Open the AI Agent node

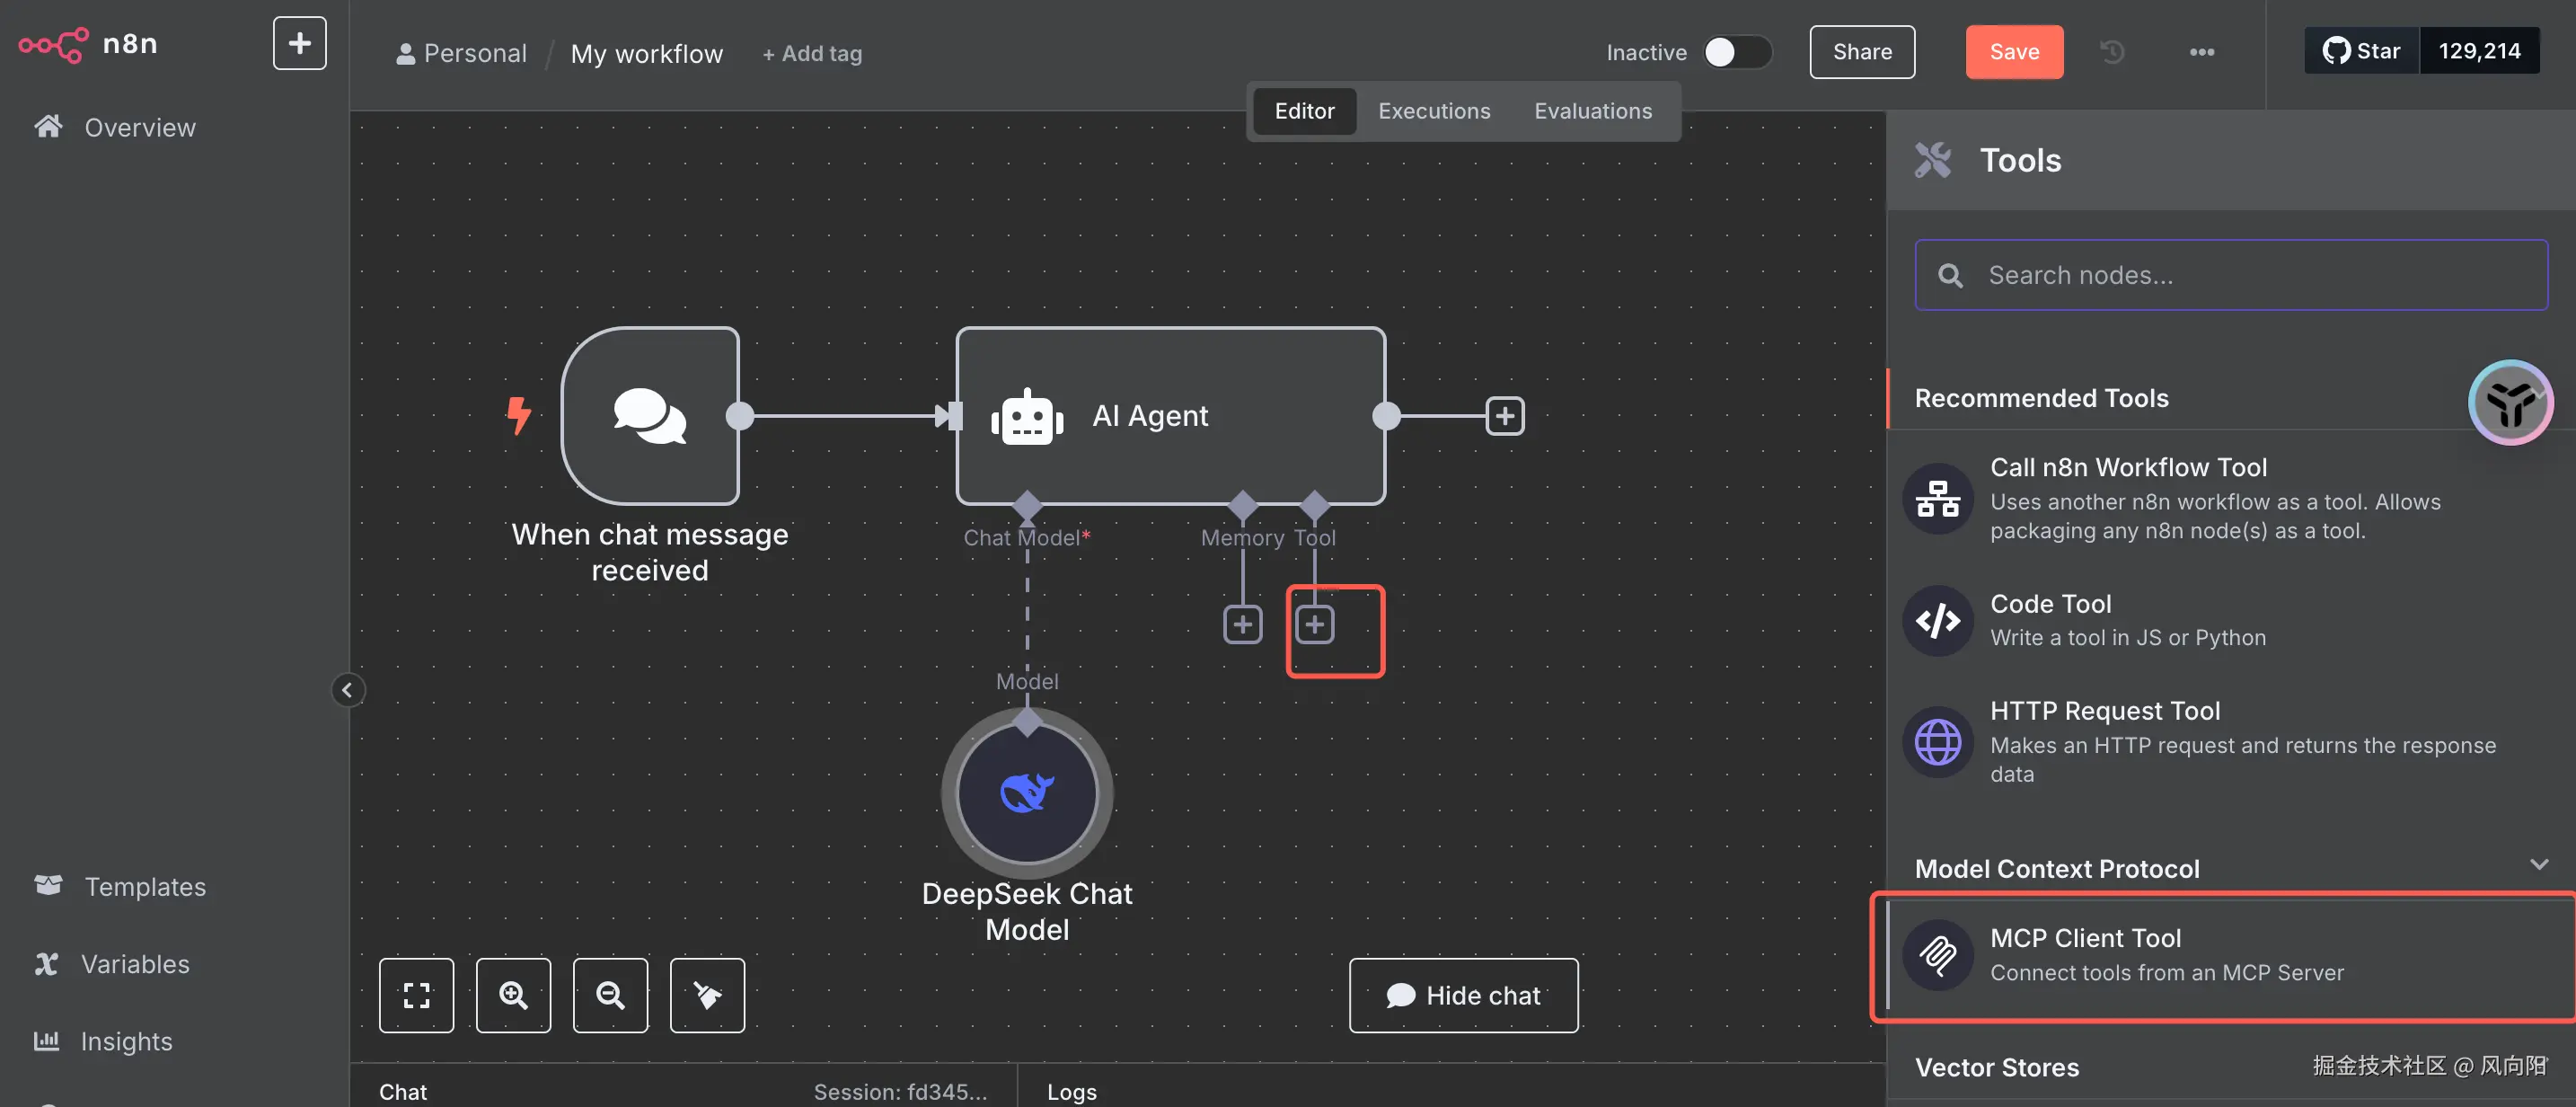(1170, 415)
